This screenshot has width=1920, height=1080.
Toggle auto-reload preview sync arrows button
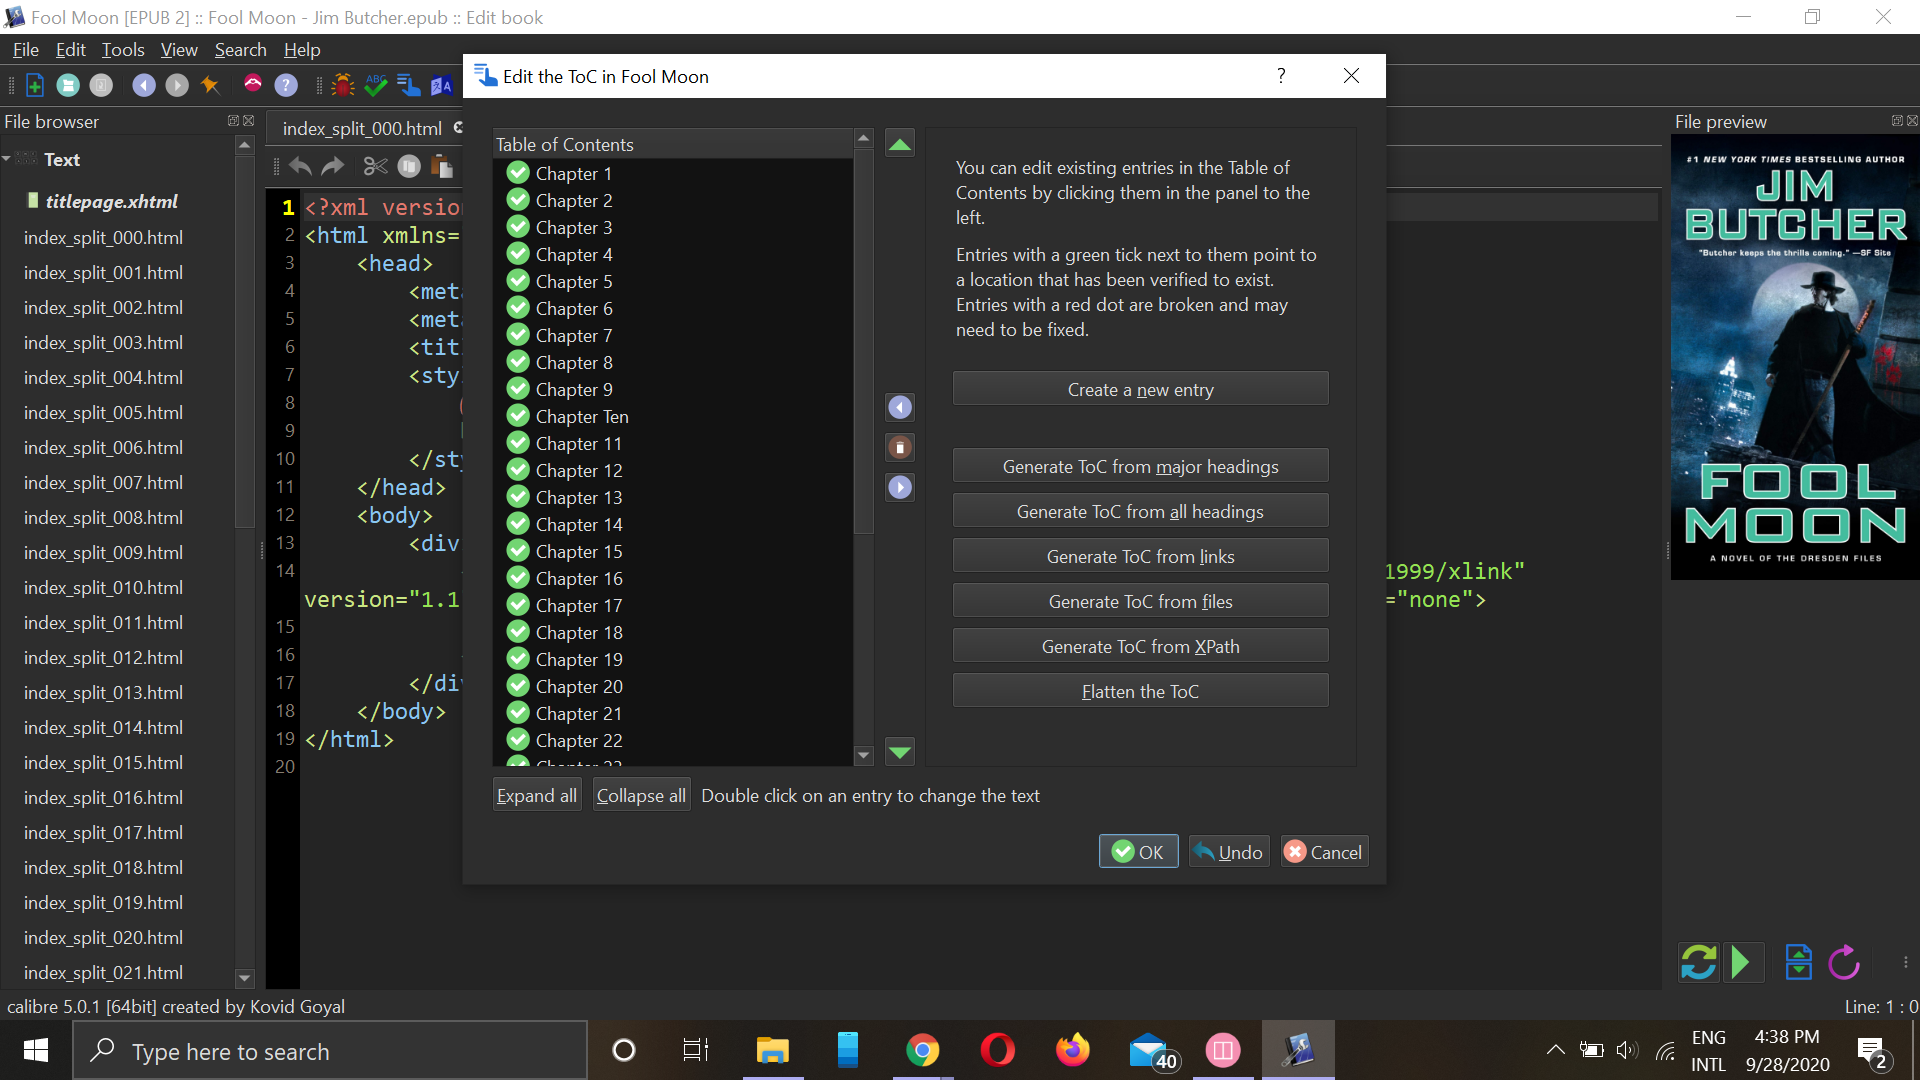coord(1698,962)
